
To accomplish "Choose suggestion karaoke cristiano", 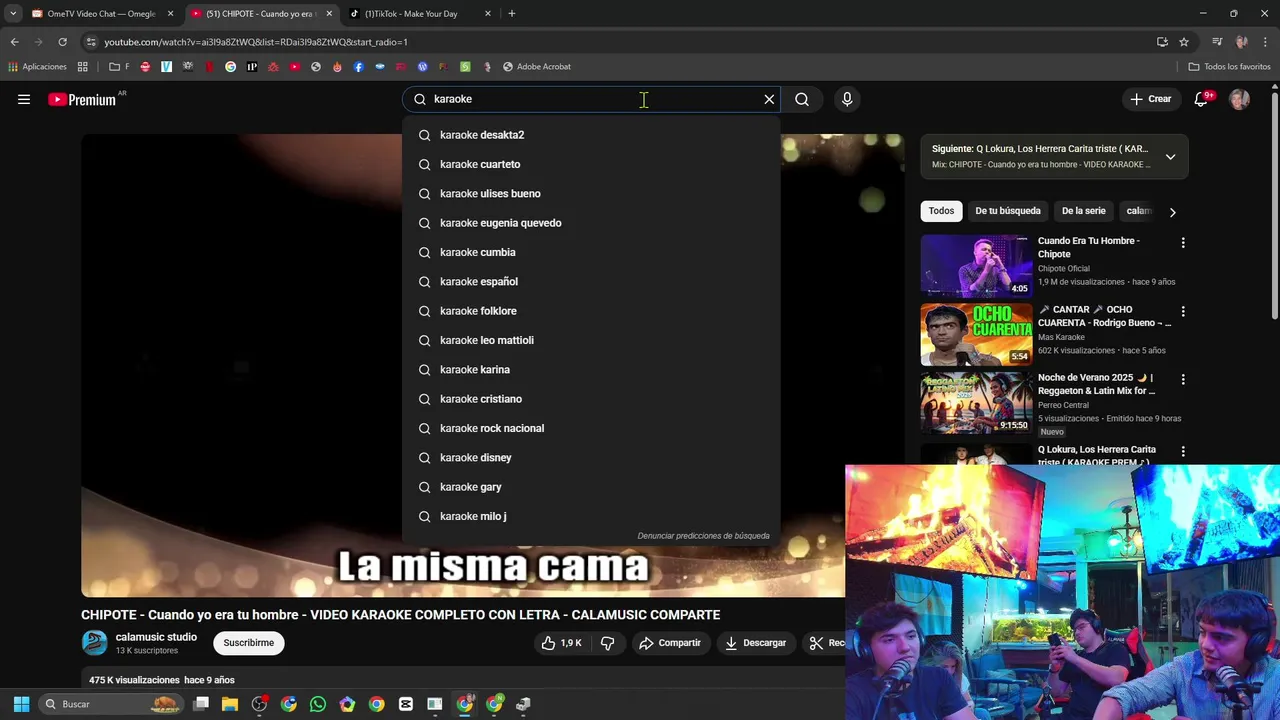I will point(590,399).
